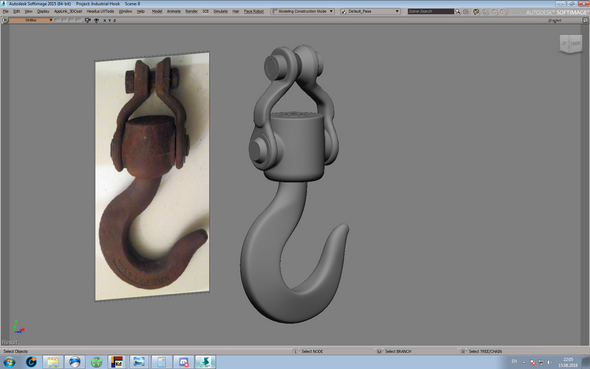Switch to the Render toolbar

pos(192,12)
